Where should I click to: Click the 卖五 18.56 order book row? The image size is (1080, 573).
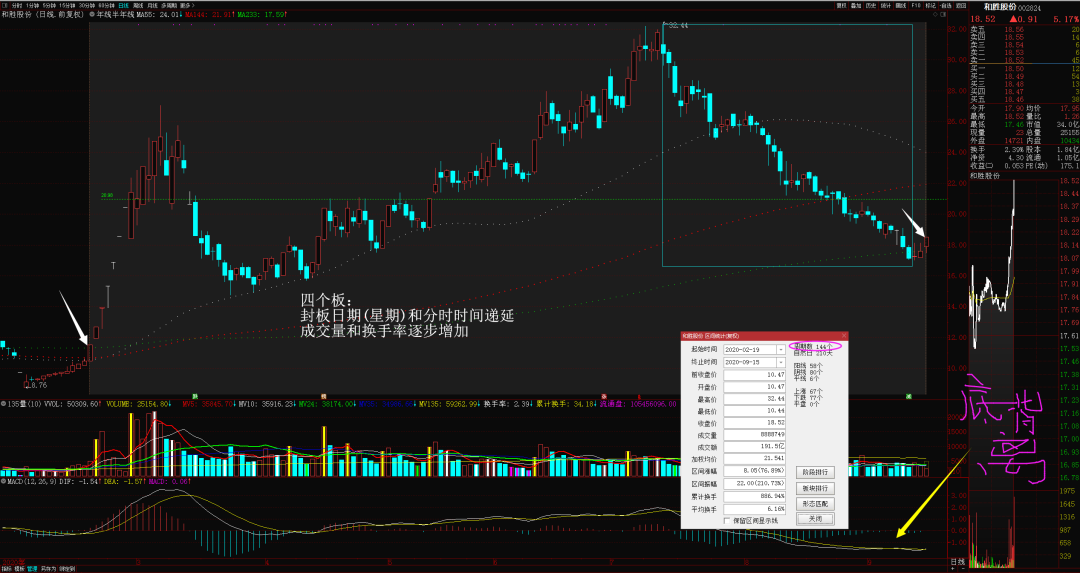pos(1024,30)
